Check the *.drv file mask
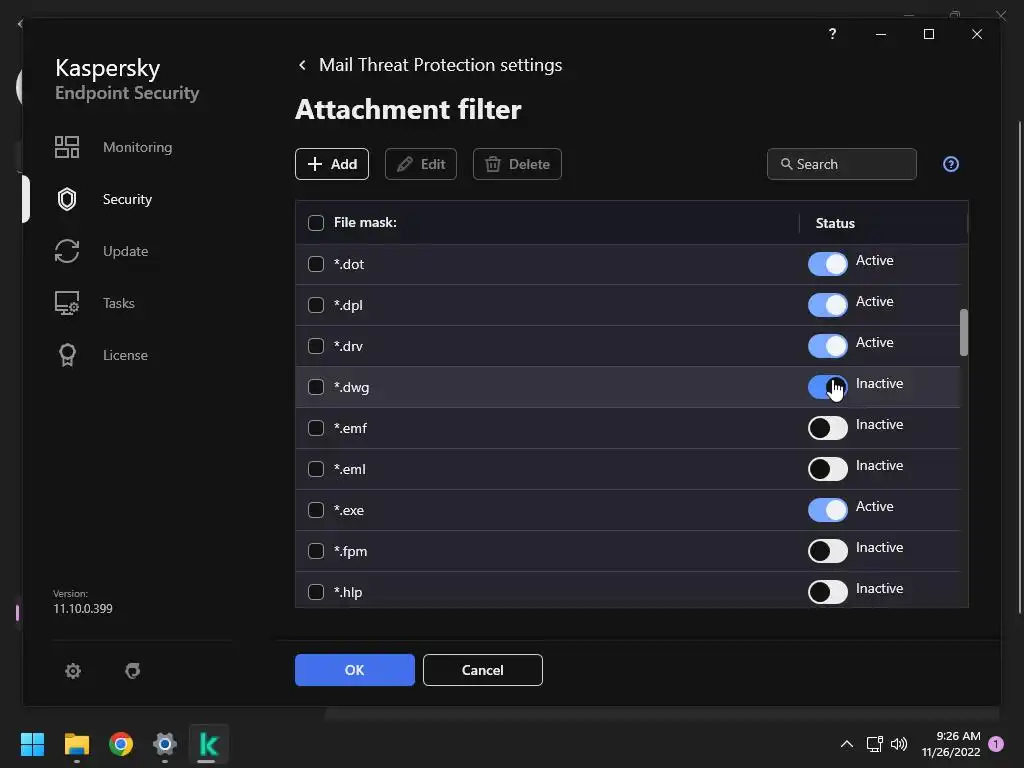Screen dimensions: 1024x768 (x=315, y=346)
